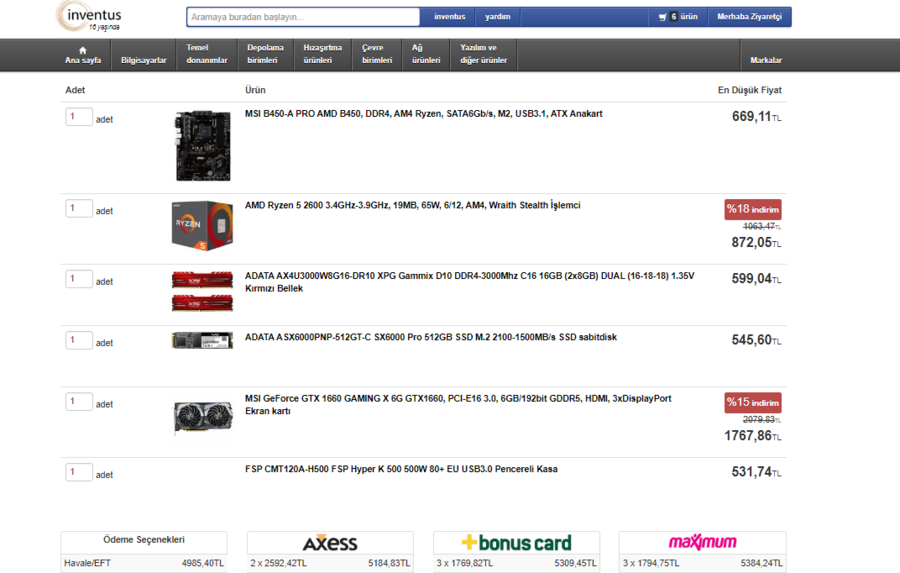Screen dimensions: 900x573
Task: Open Yazılım ve diğer ürünler category
Action: point(483,54)
